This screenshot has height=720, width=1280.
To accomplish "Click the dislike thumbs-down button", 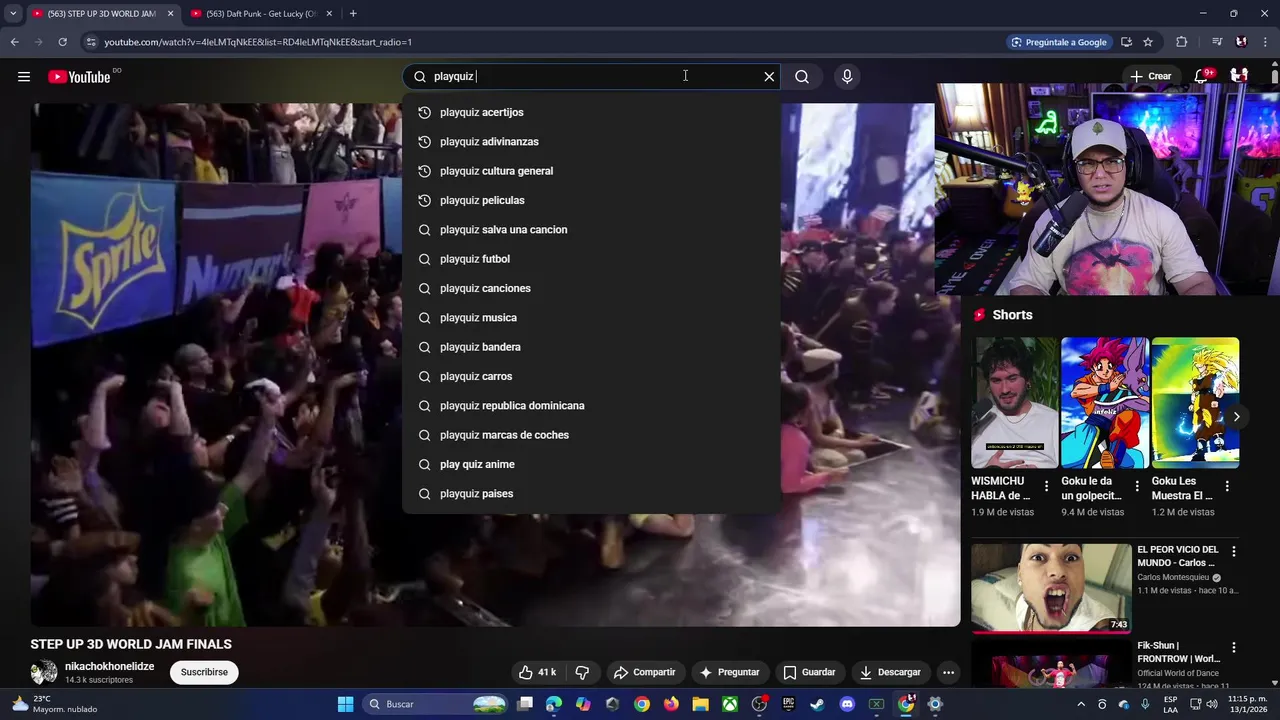I will [x=583, y=672].
